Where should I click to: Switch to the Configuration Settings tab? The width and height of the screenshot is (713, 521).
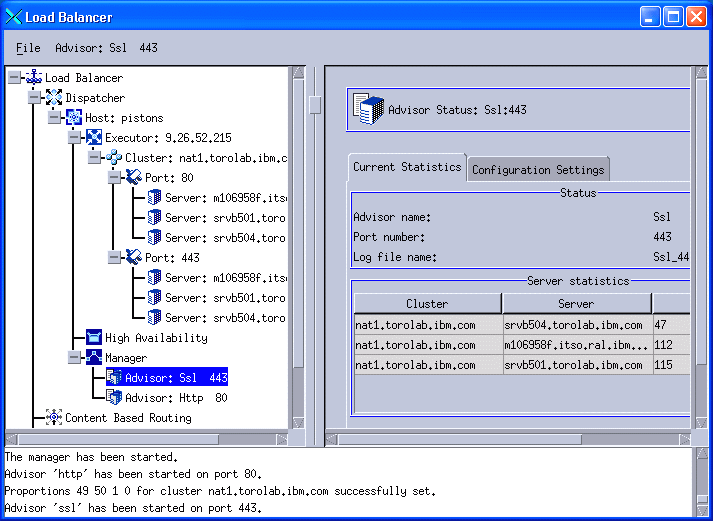pos(538,170)
